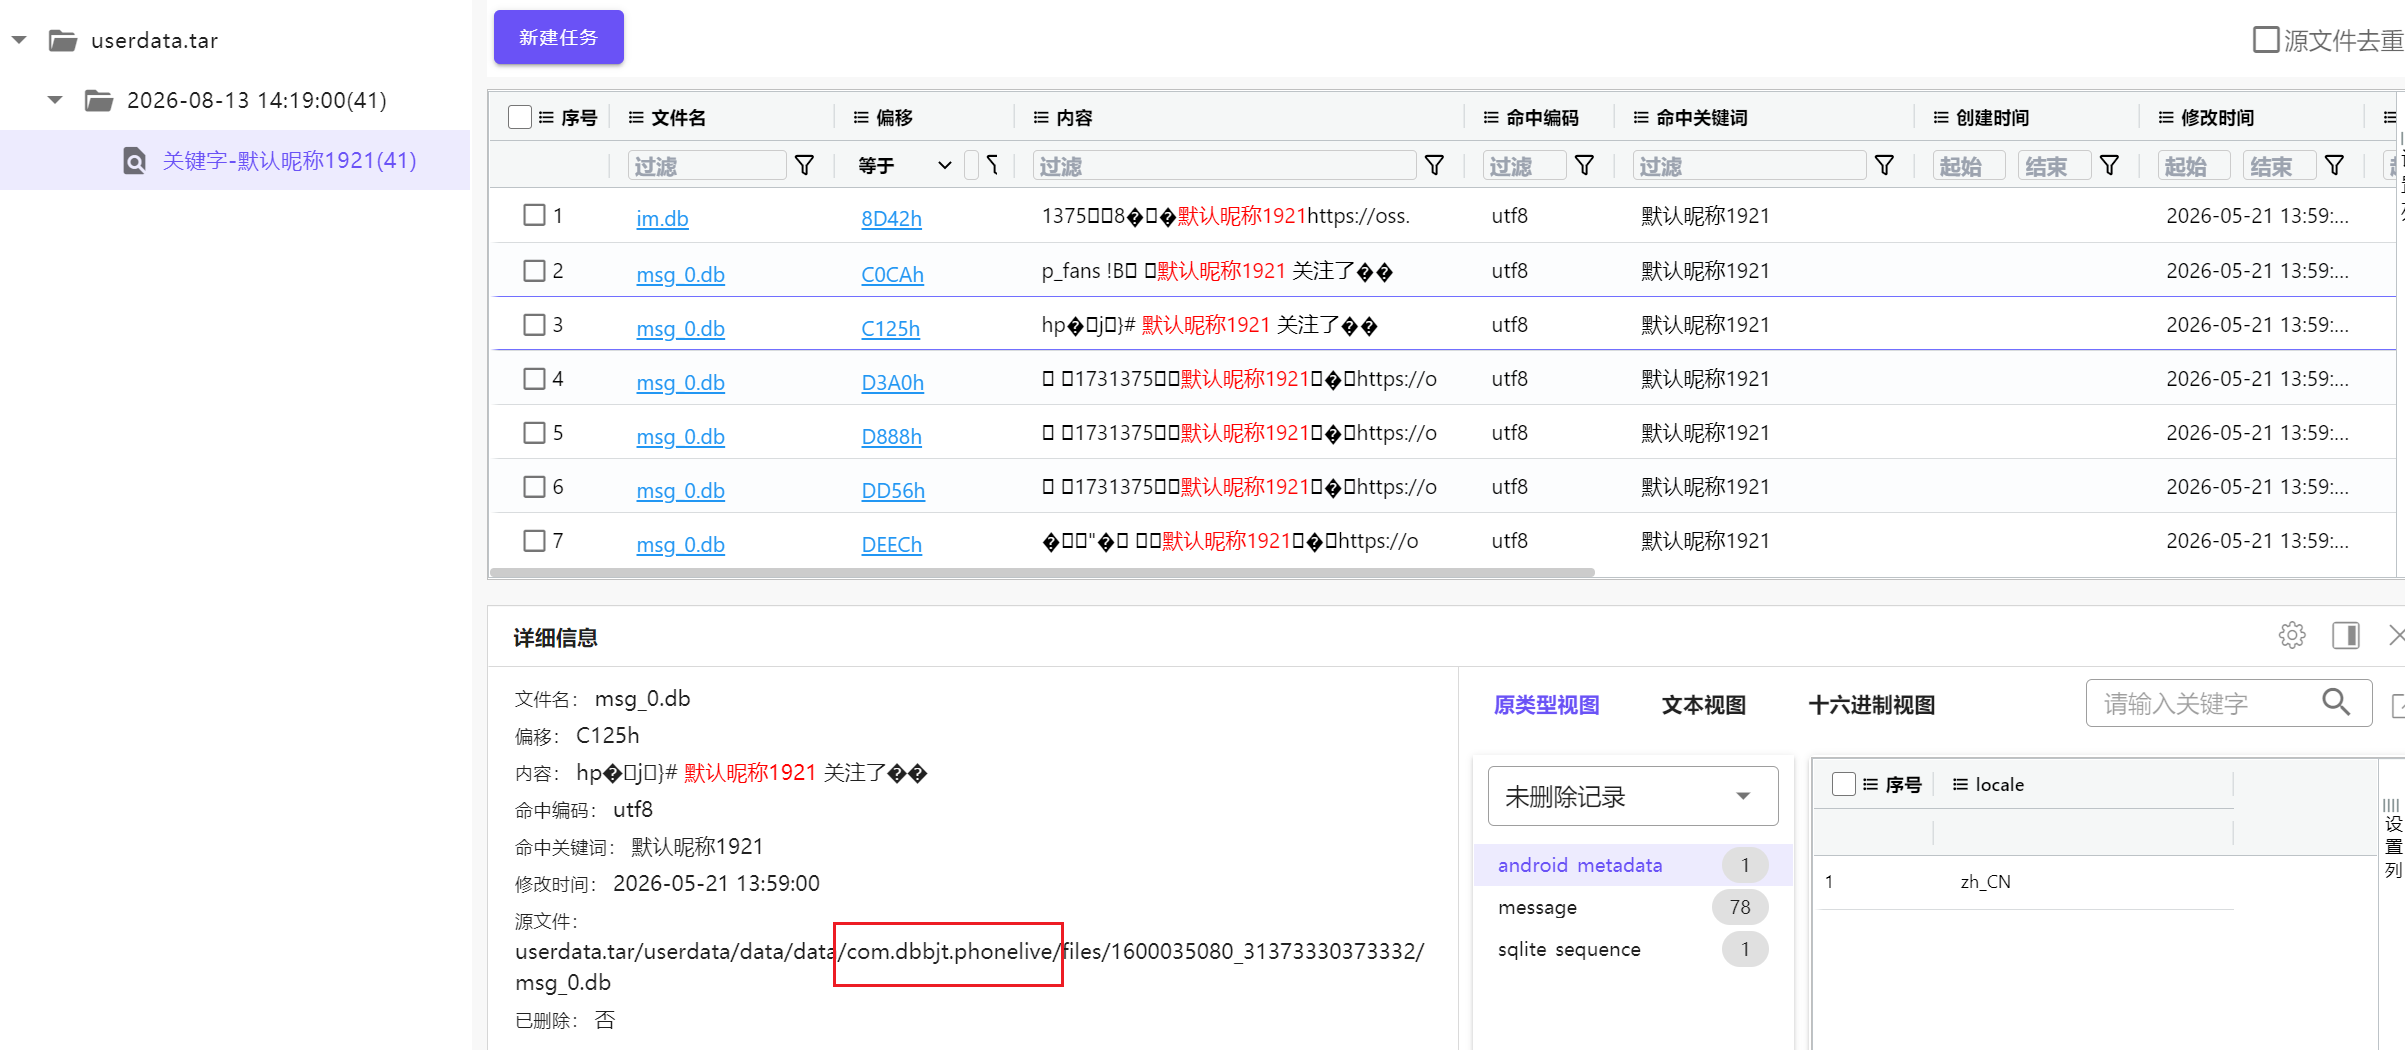Open the 等于 offset comparison dropdown
Screen dimensions: 2405x1050
905,165
